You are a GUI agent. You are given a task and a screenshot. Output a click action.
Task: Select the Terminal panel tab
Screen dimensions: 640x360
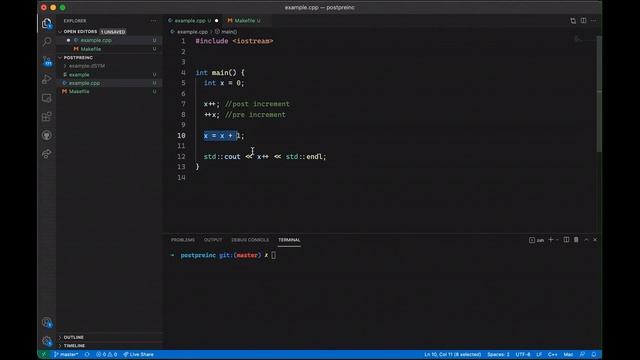[289, 240]
